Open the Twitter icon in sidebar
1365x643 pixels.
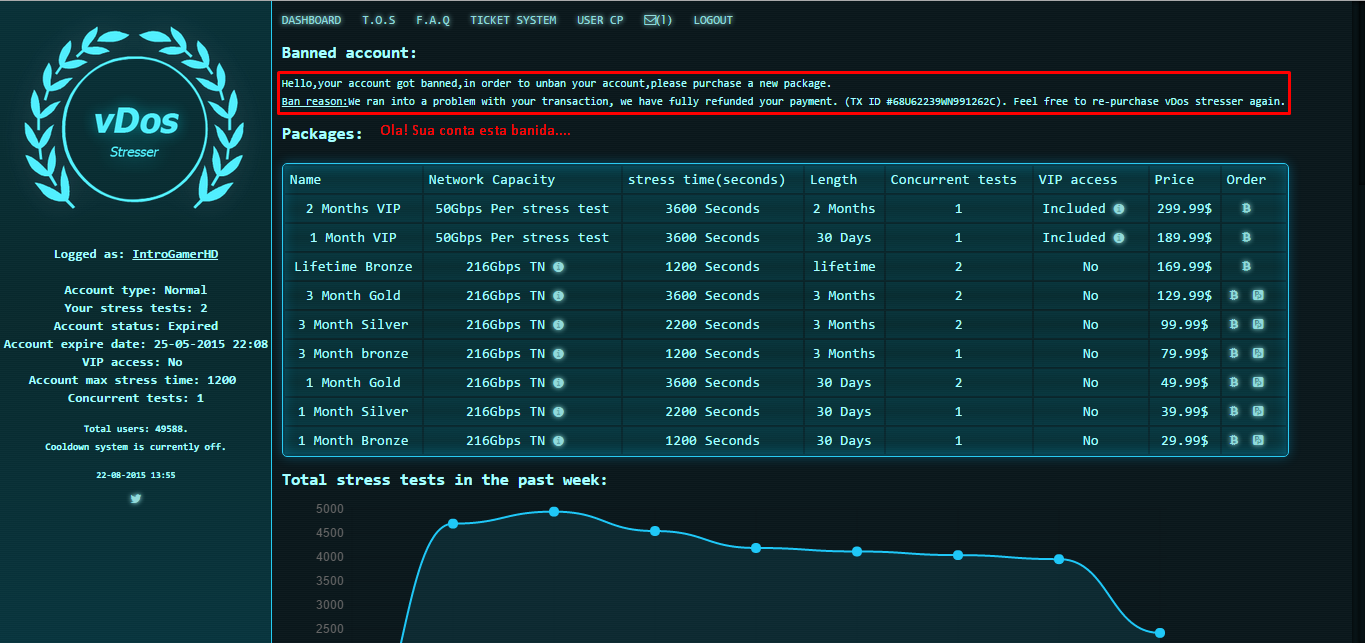135,498
